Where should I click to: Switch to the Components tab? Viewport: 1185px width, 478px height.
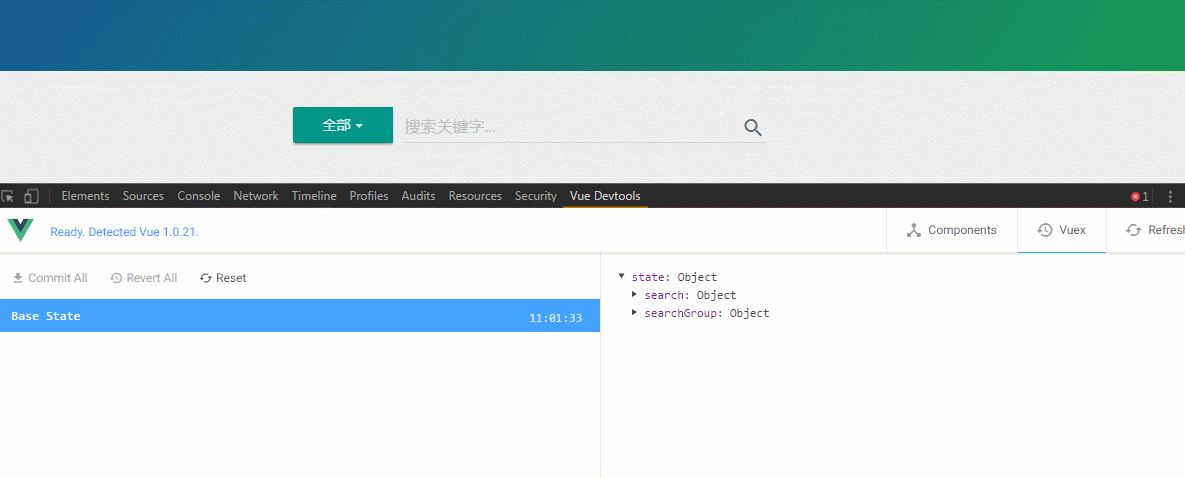coord(951,230)
